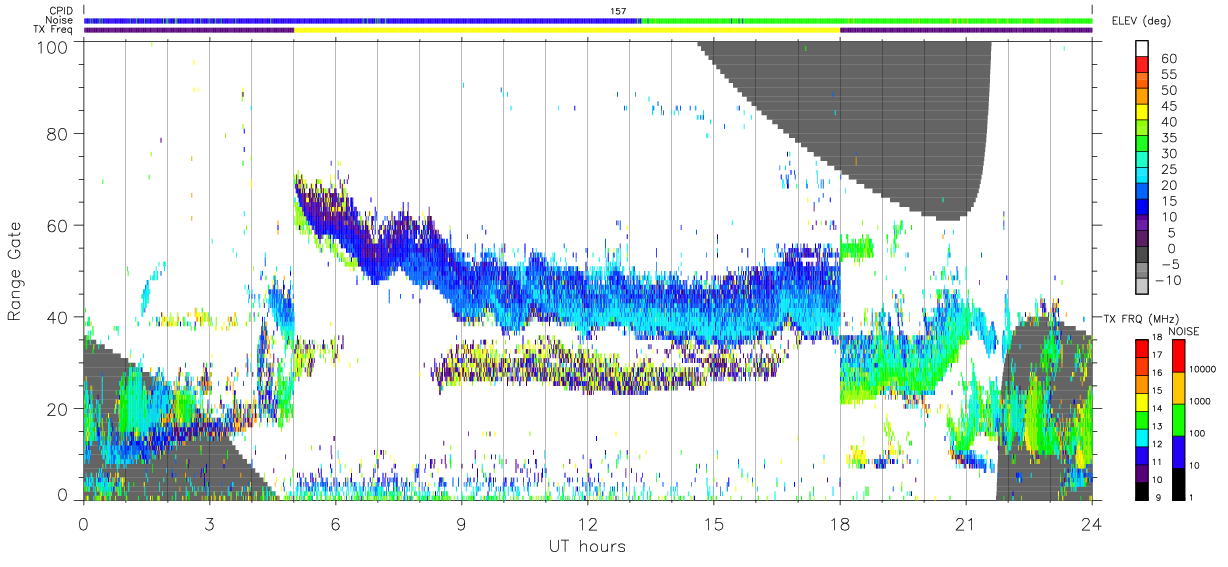Click the yellow segment of the TX Freq strip

pos(567,30)
